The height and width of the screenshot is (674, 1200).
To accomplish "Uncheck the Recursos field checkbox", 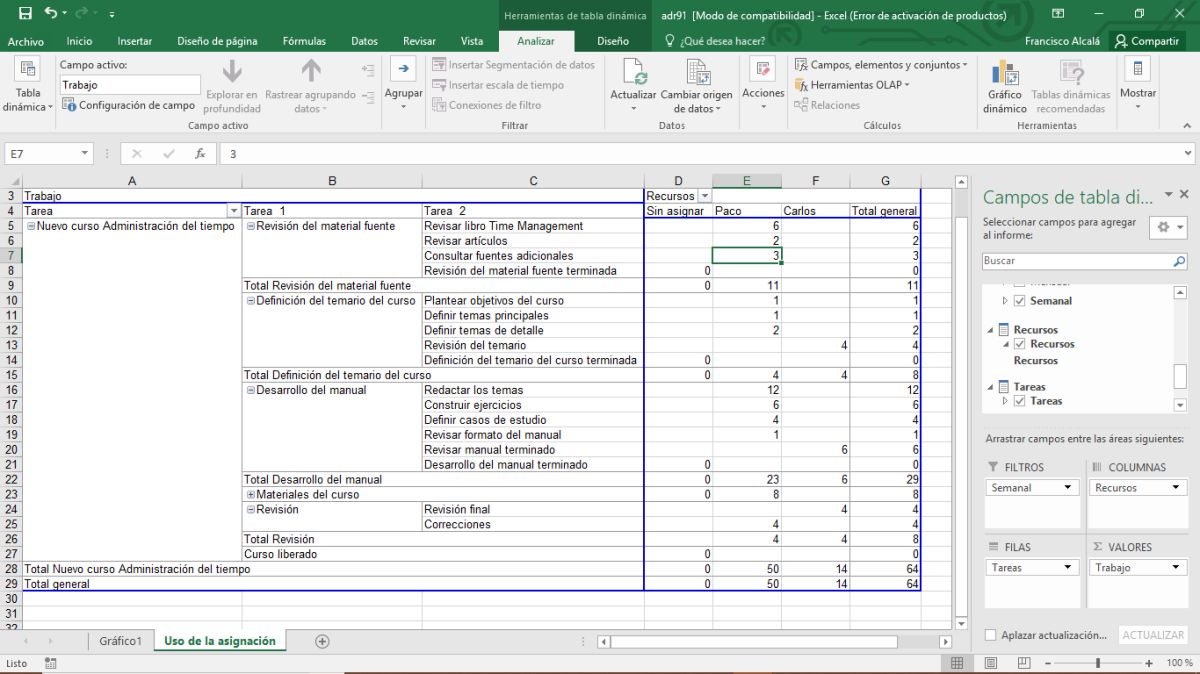I will point(1020,344).
